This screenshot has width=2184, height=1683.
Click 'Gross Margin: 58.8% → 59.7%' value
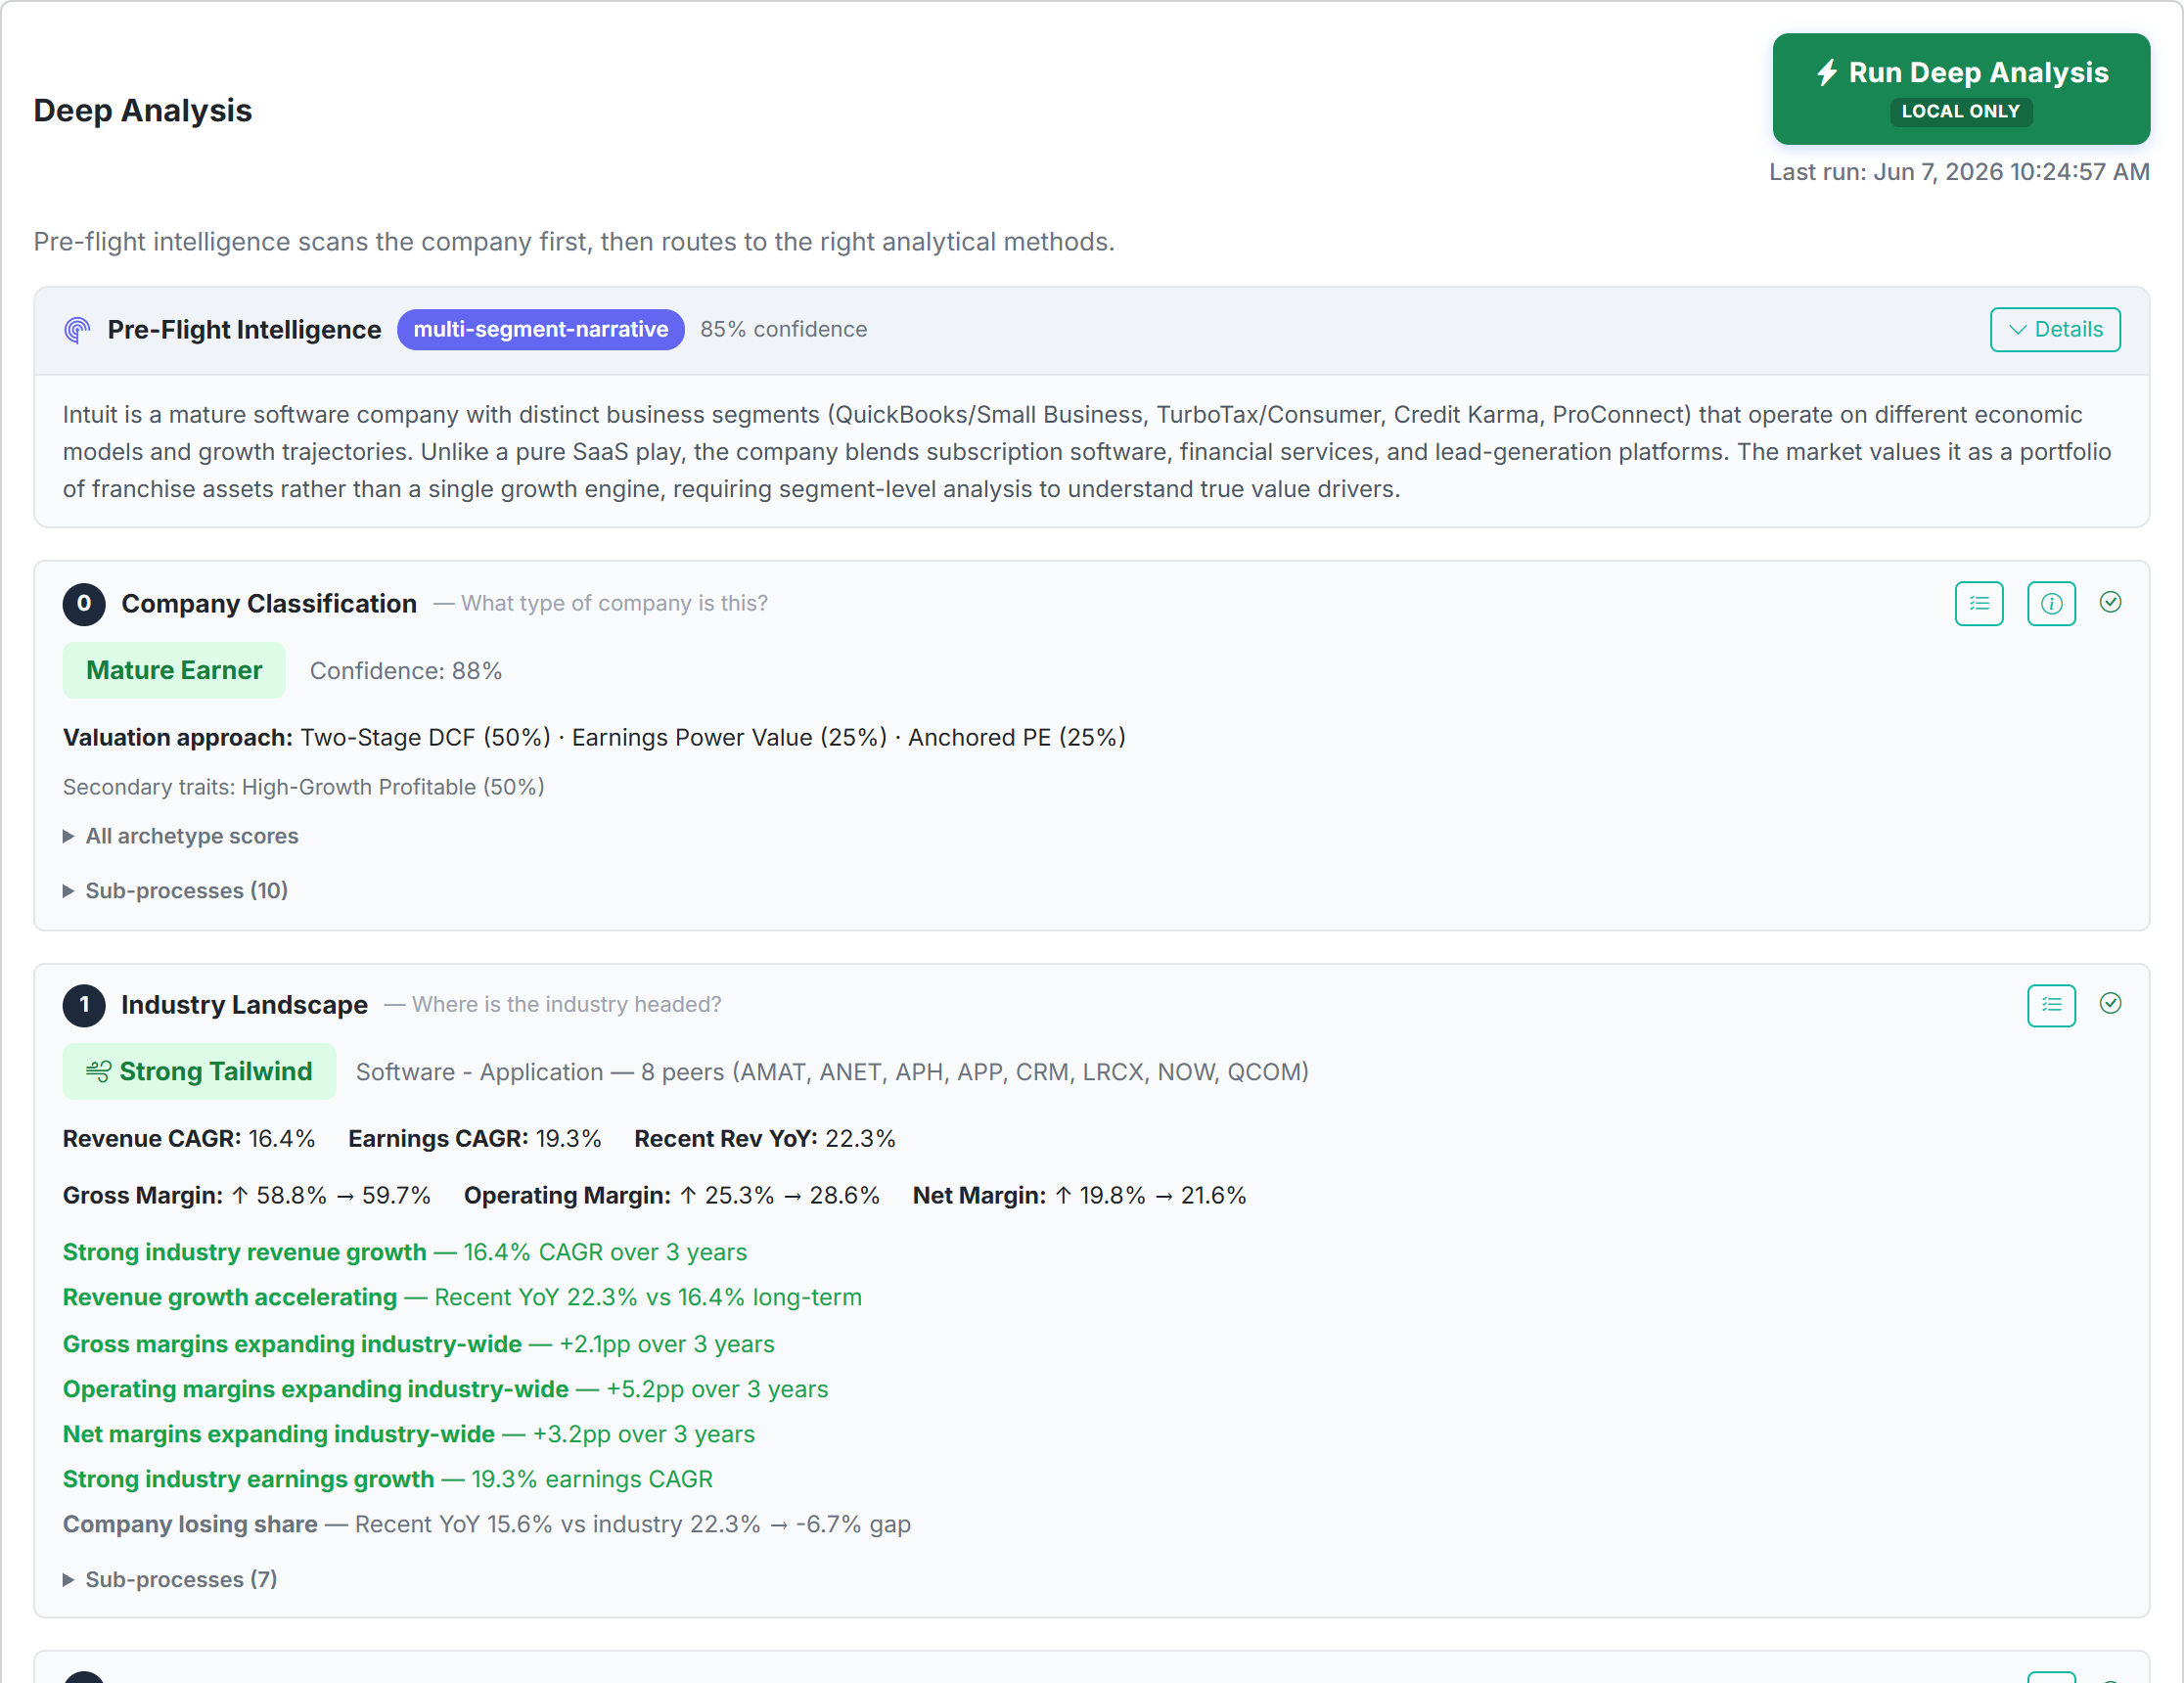247,1196
